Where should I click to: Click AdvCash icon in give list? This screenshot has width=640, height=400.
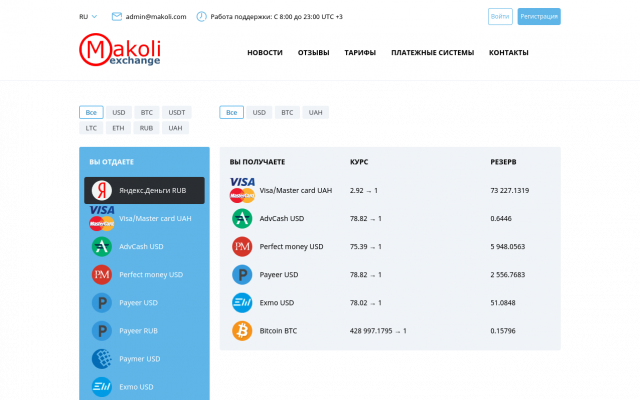[102, 247]
